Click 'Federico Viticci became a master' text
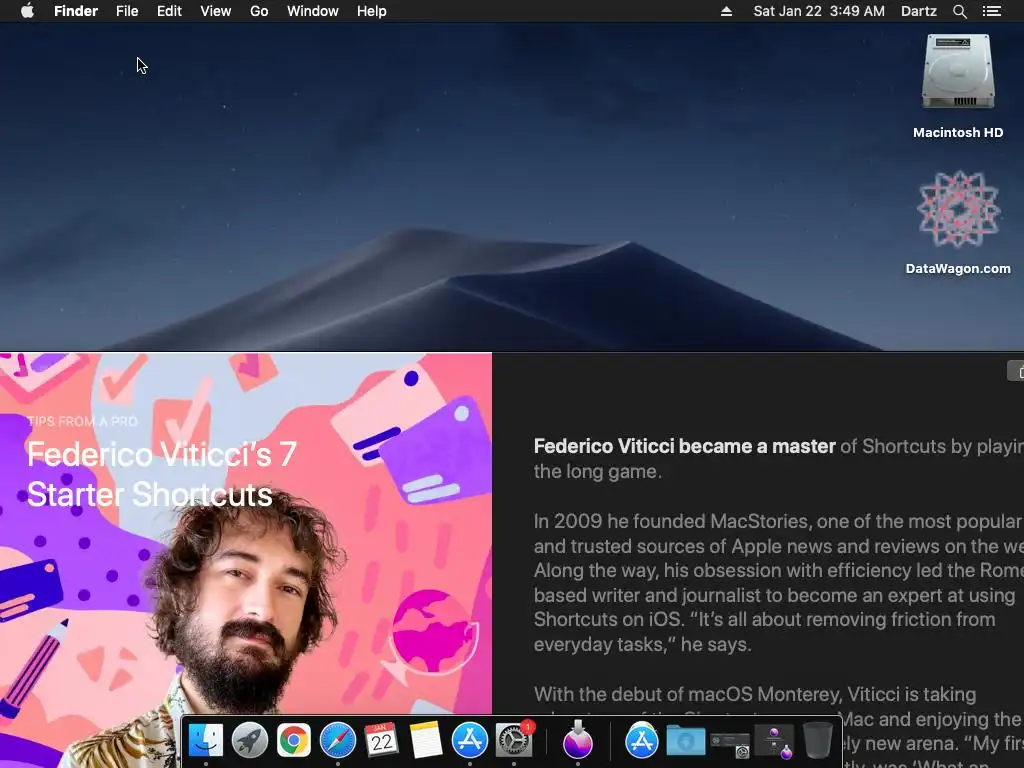 coord(684,446)
